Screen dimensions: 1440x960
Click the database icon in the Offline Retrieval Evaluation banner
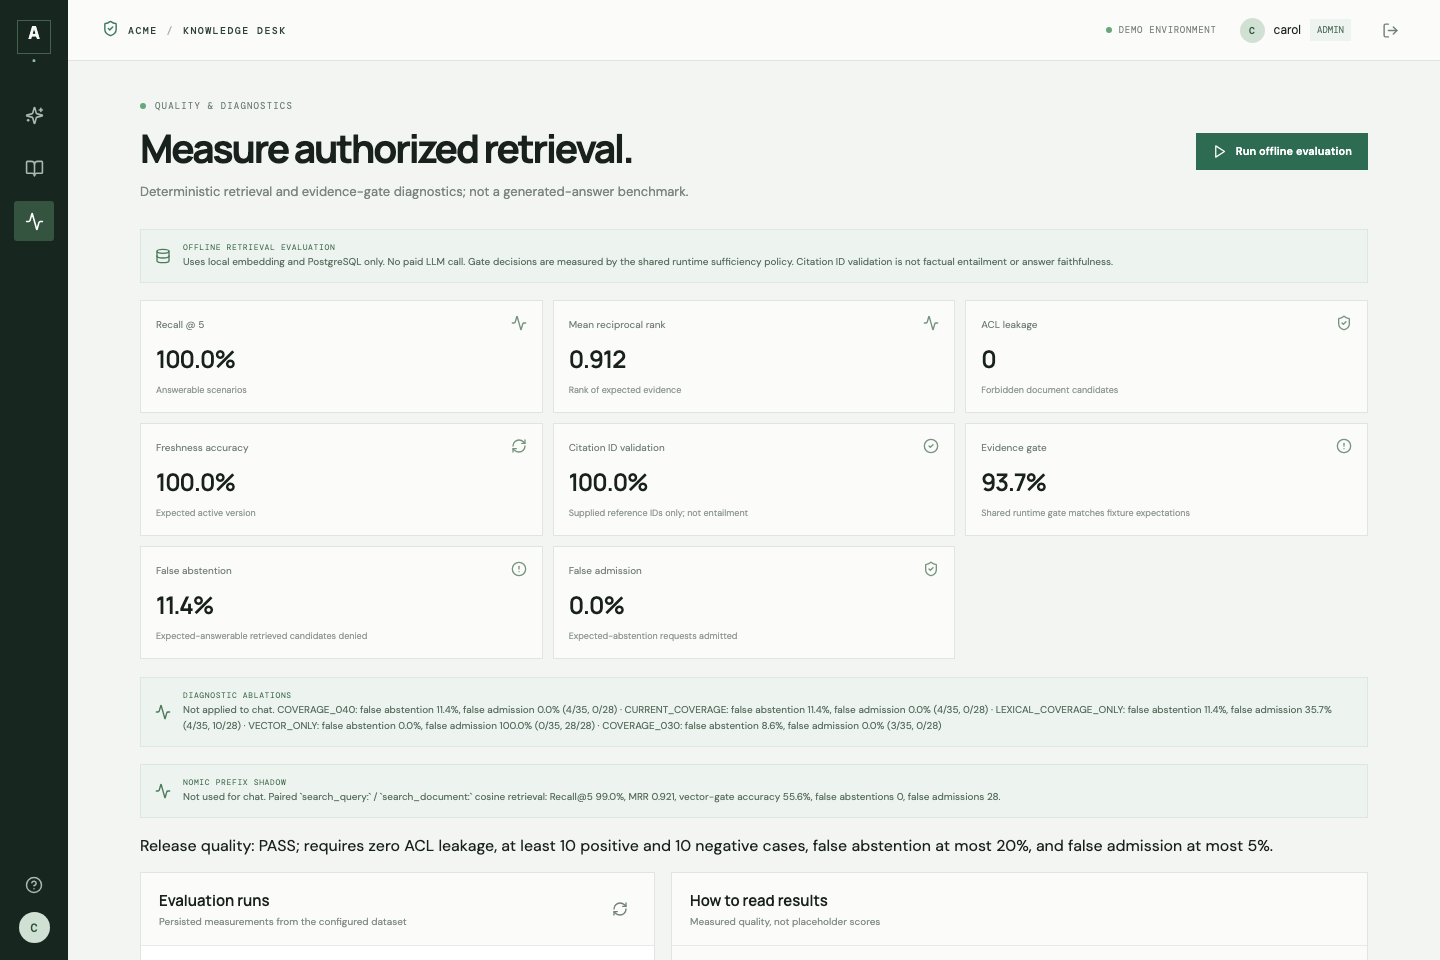coord(163,256)
